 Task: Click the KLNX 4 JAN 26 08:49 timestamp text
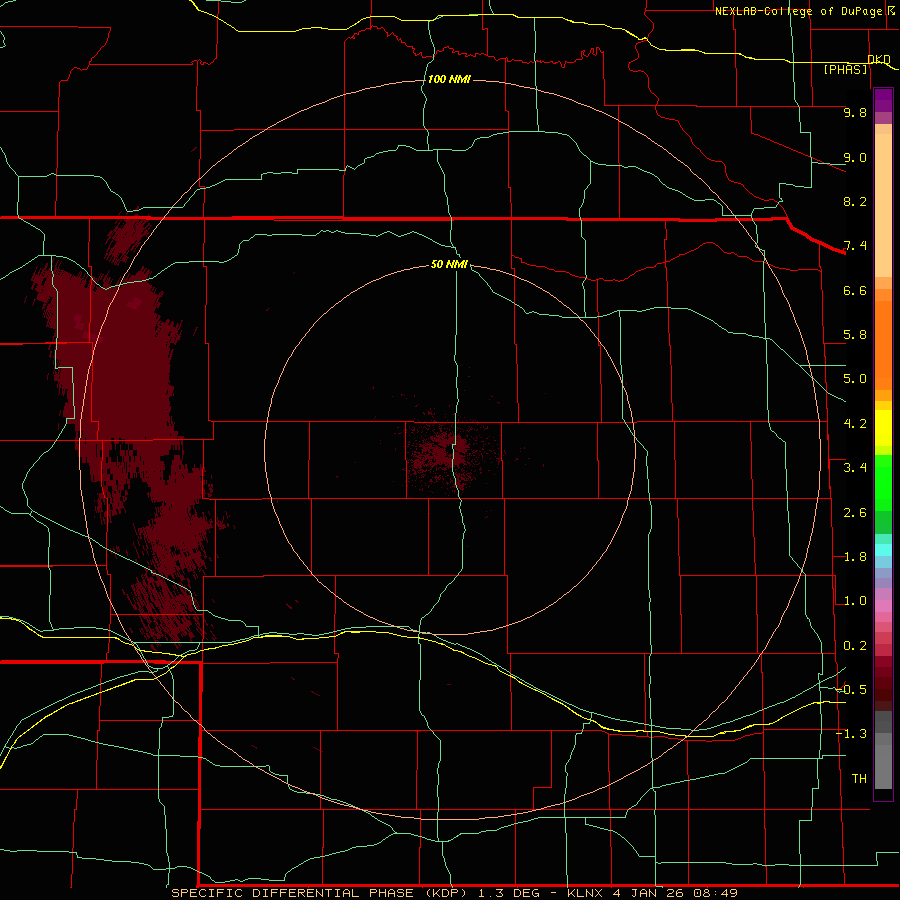pyautogui.click(x=652, y=893)
